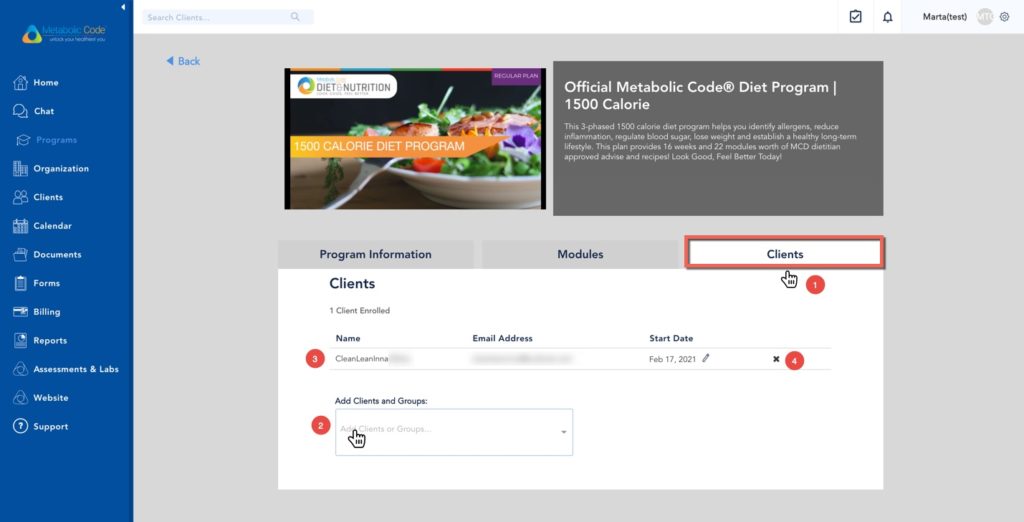Click the Start Date column header
The height and width of the screenshot is (522, 1024).
(671, 338)
